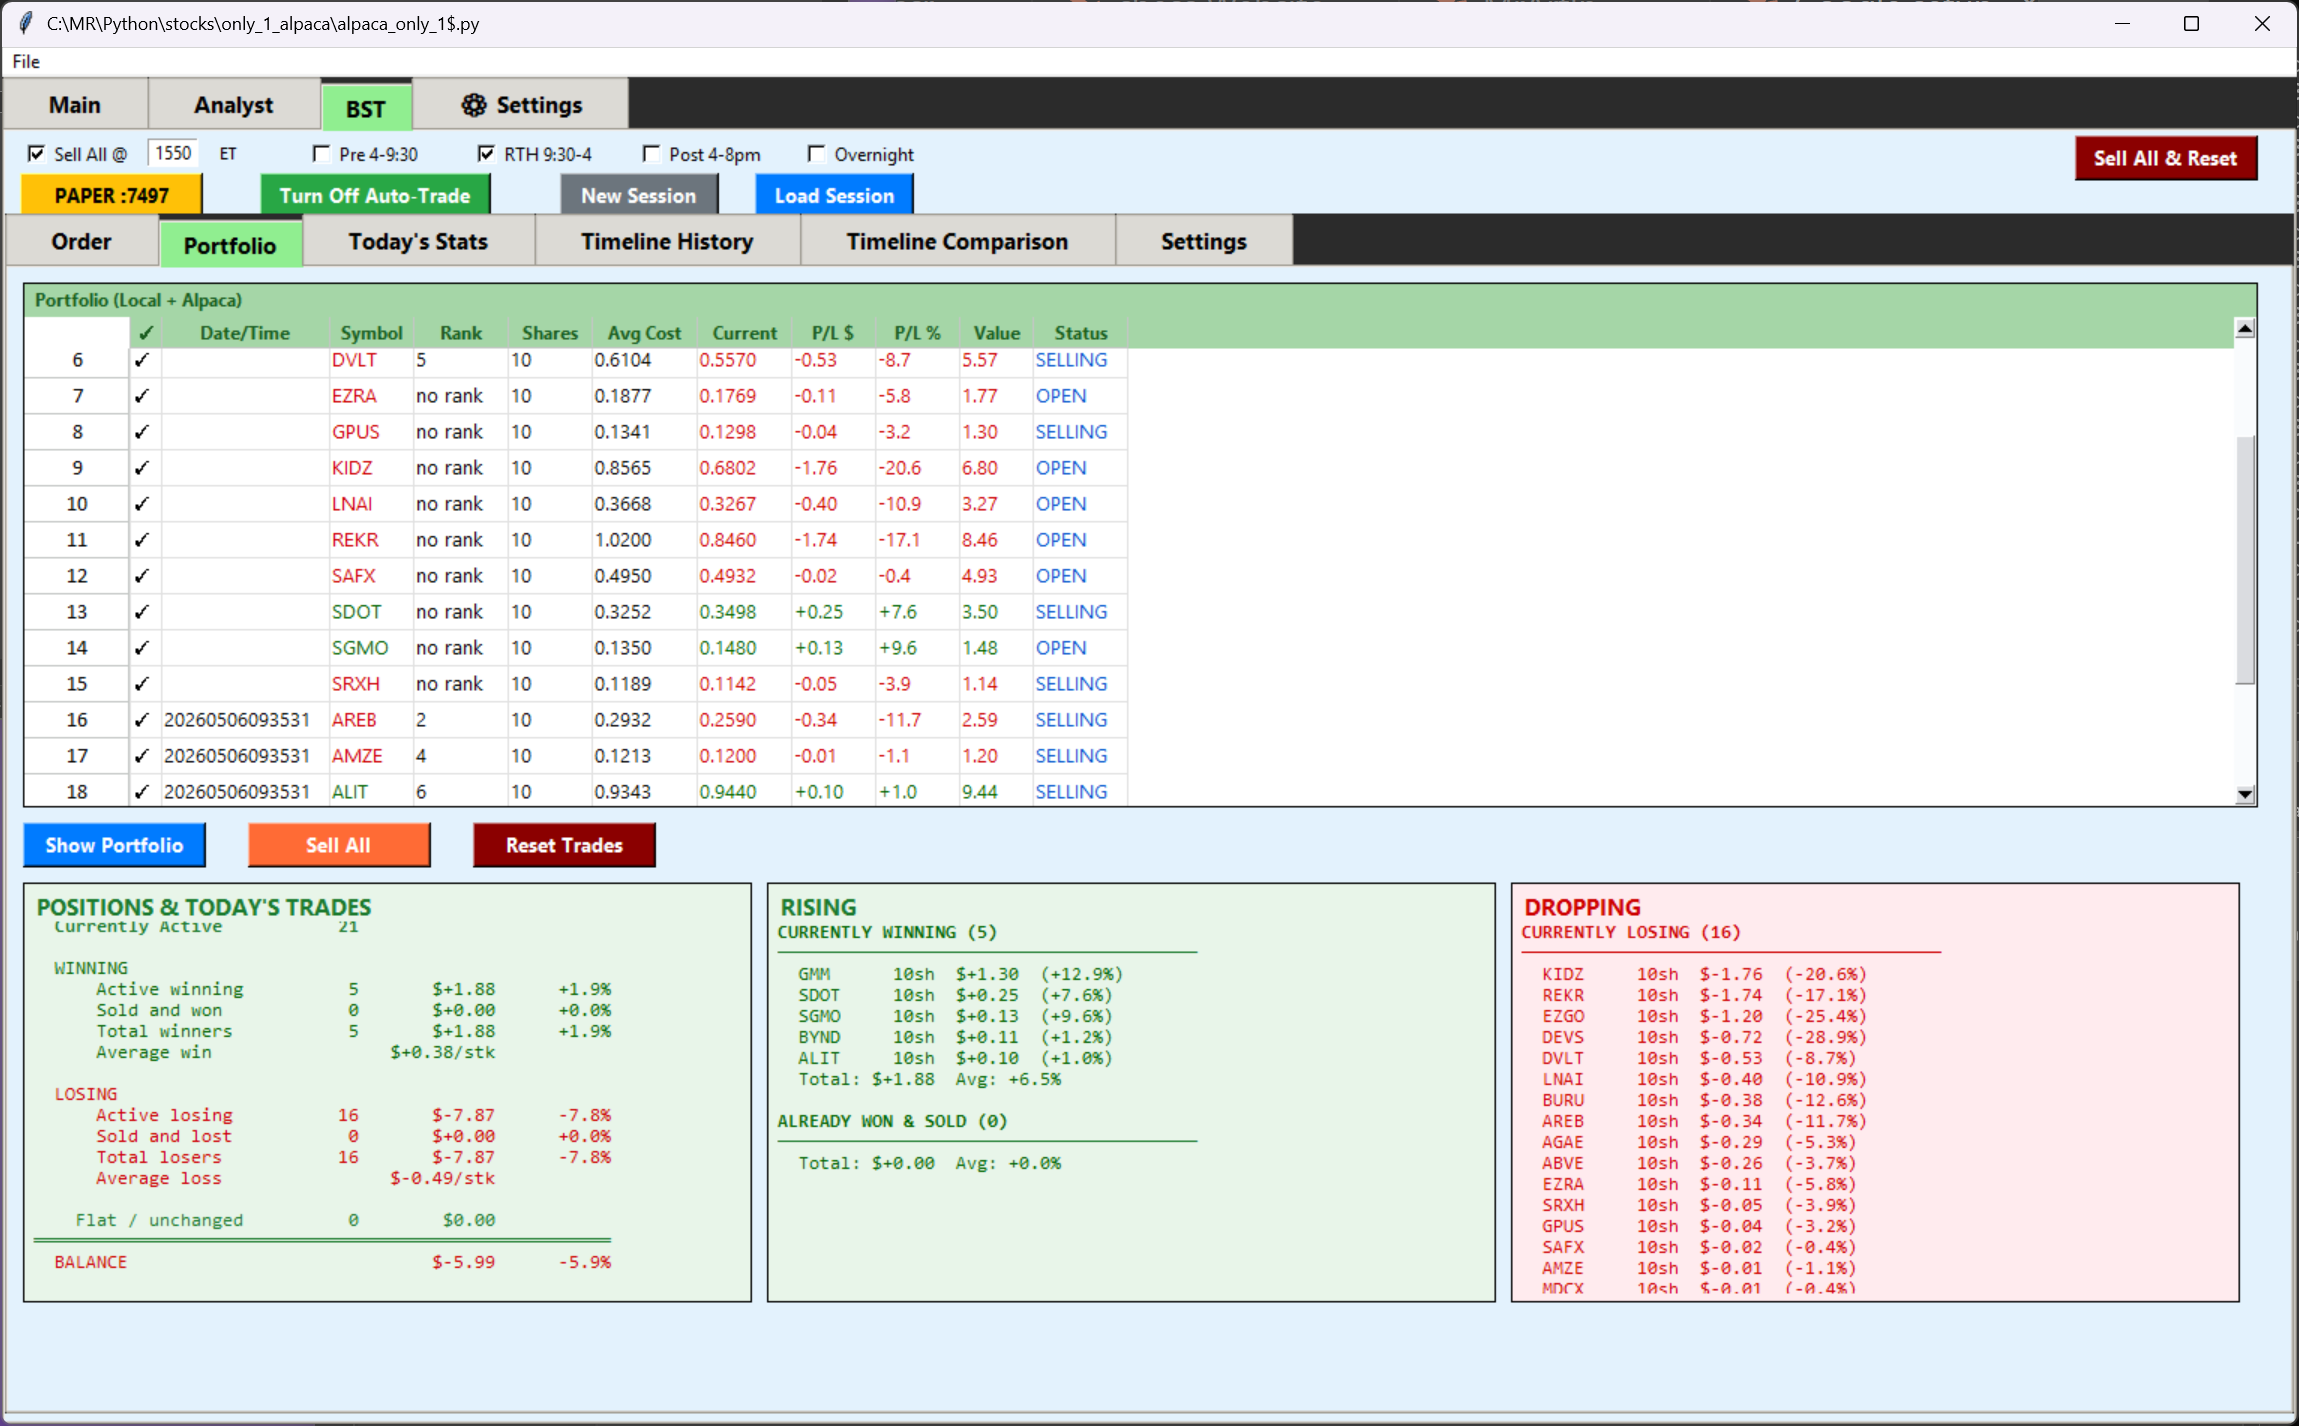2299x1426 pixels.
Task: Start a New Session
Action: pos(639,195)
